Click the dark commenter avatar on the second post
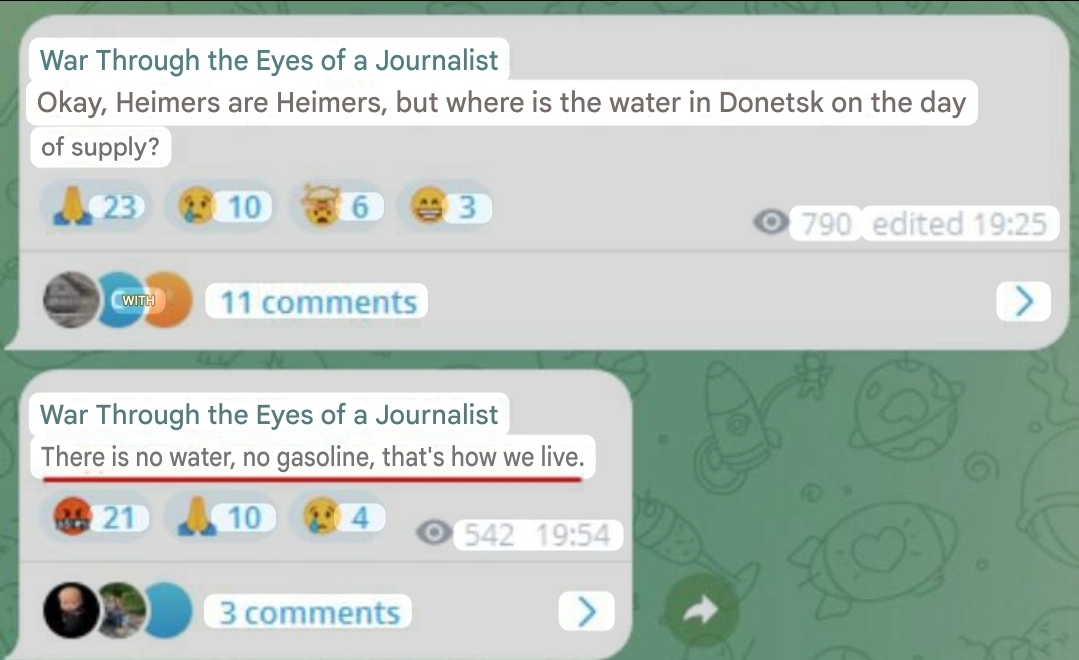 click(71, 610)
